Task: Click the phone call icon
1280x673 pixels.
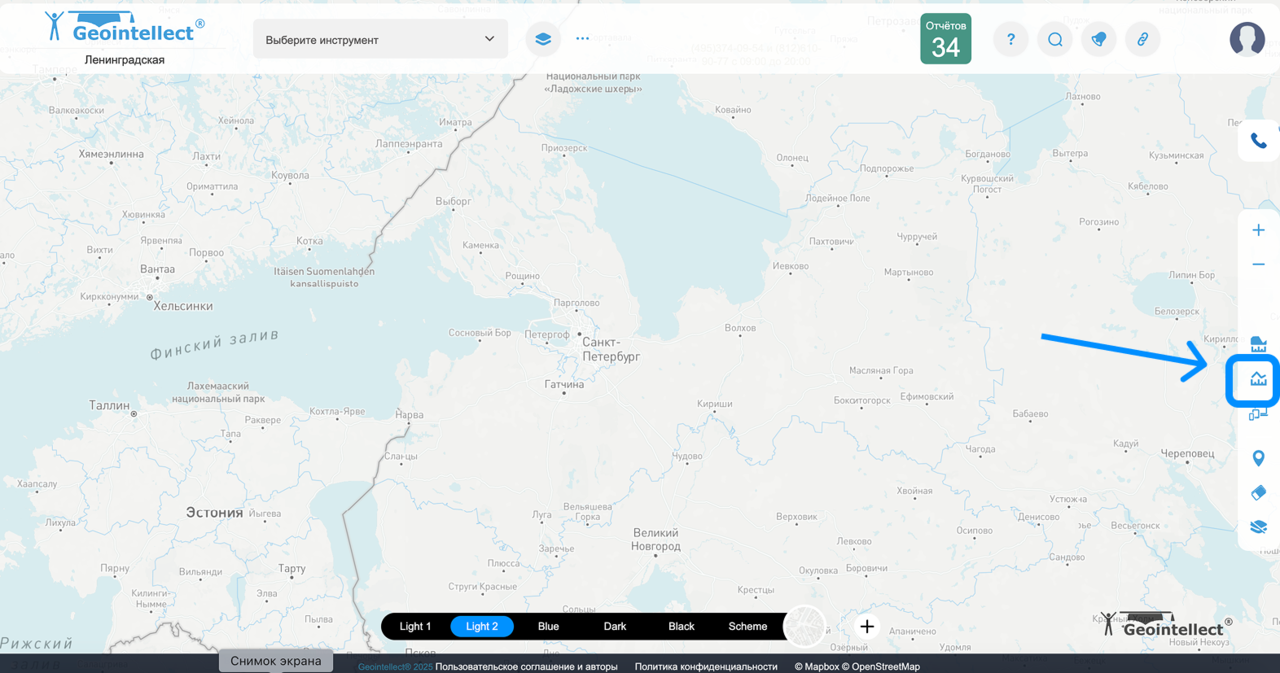Action: pos(1258,141)
